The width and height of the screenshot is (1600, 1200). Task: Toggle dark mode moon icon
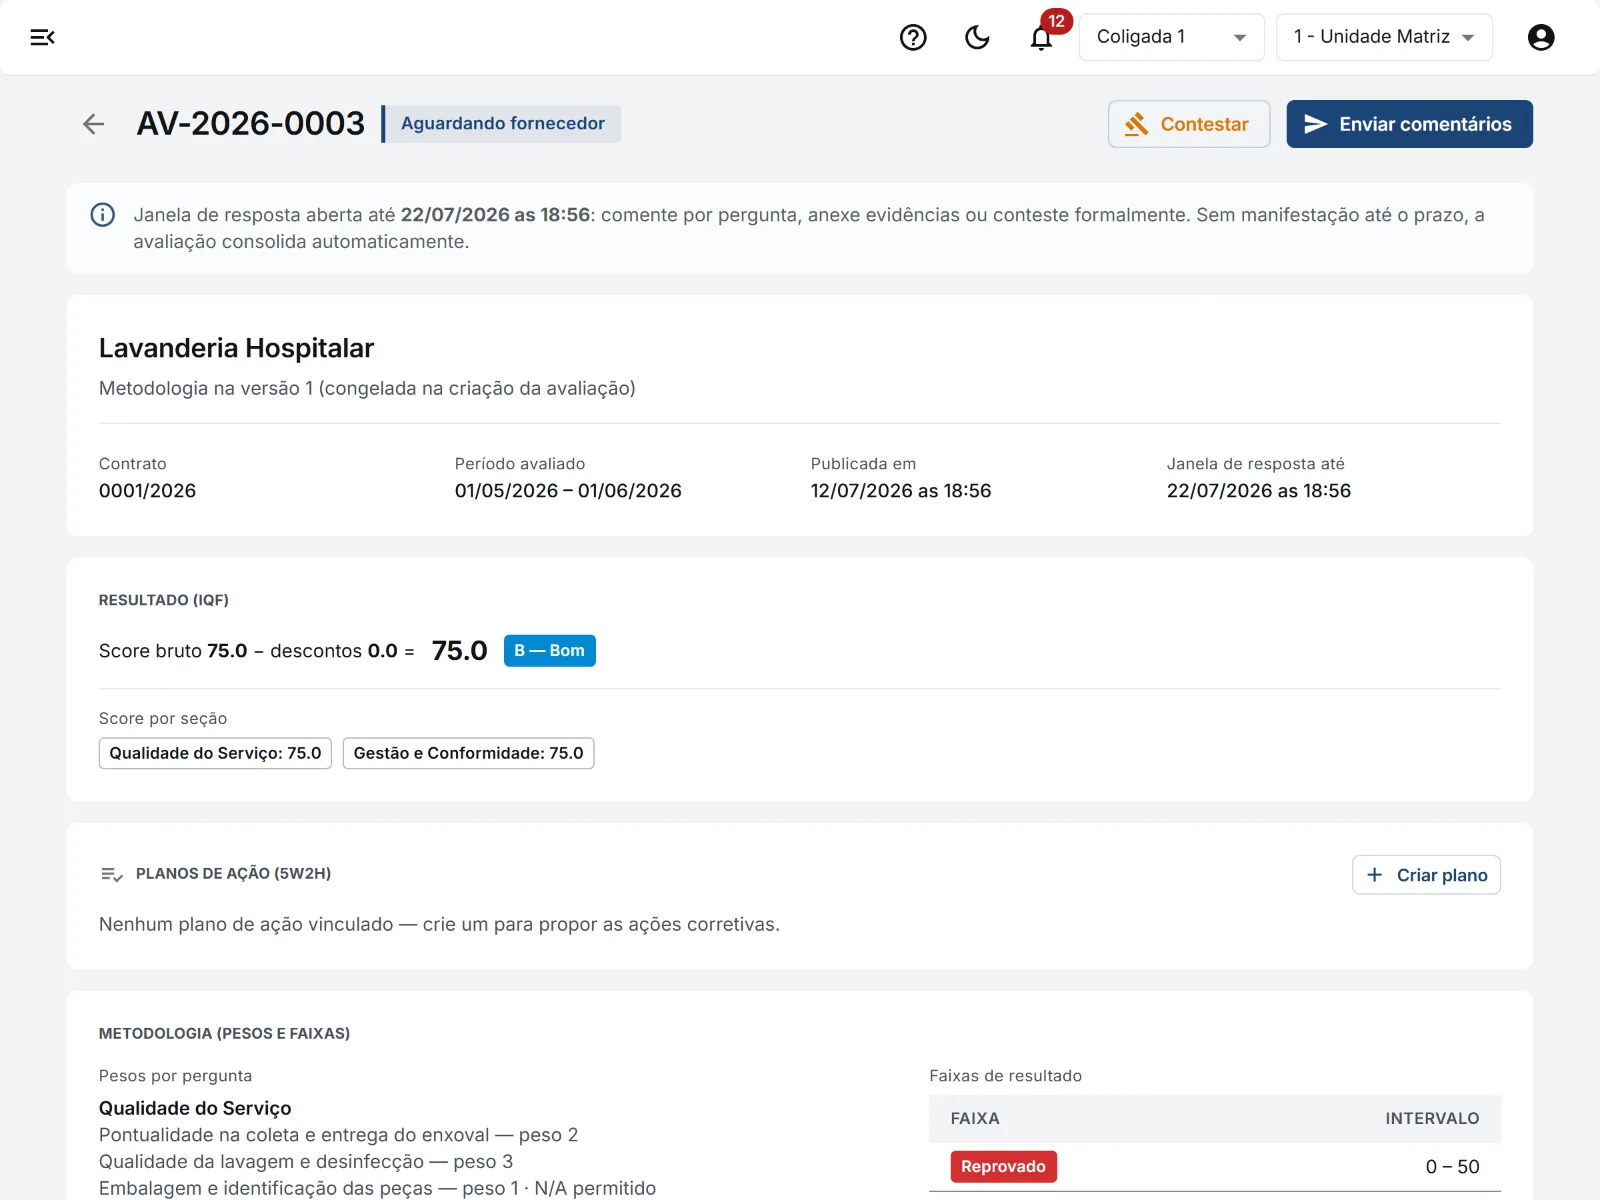click(977, 37)
